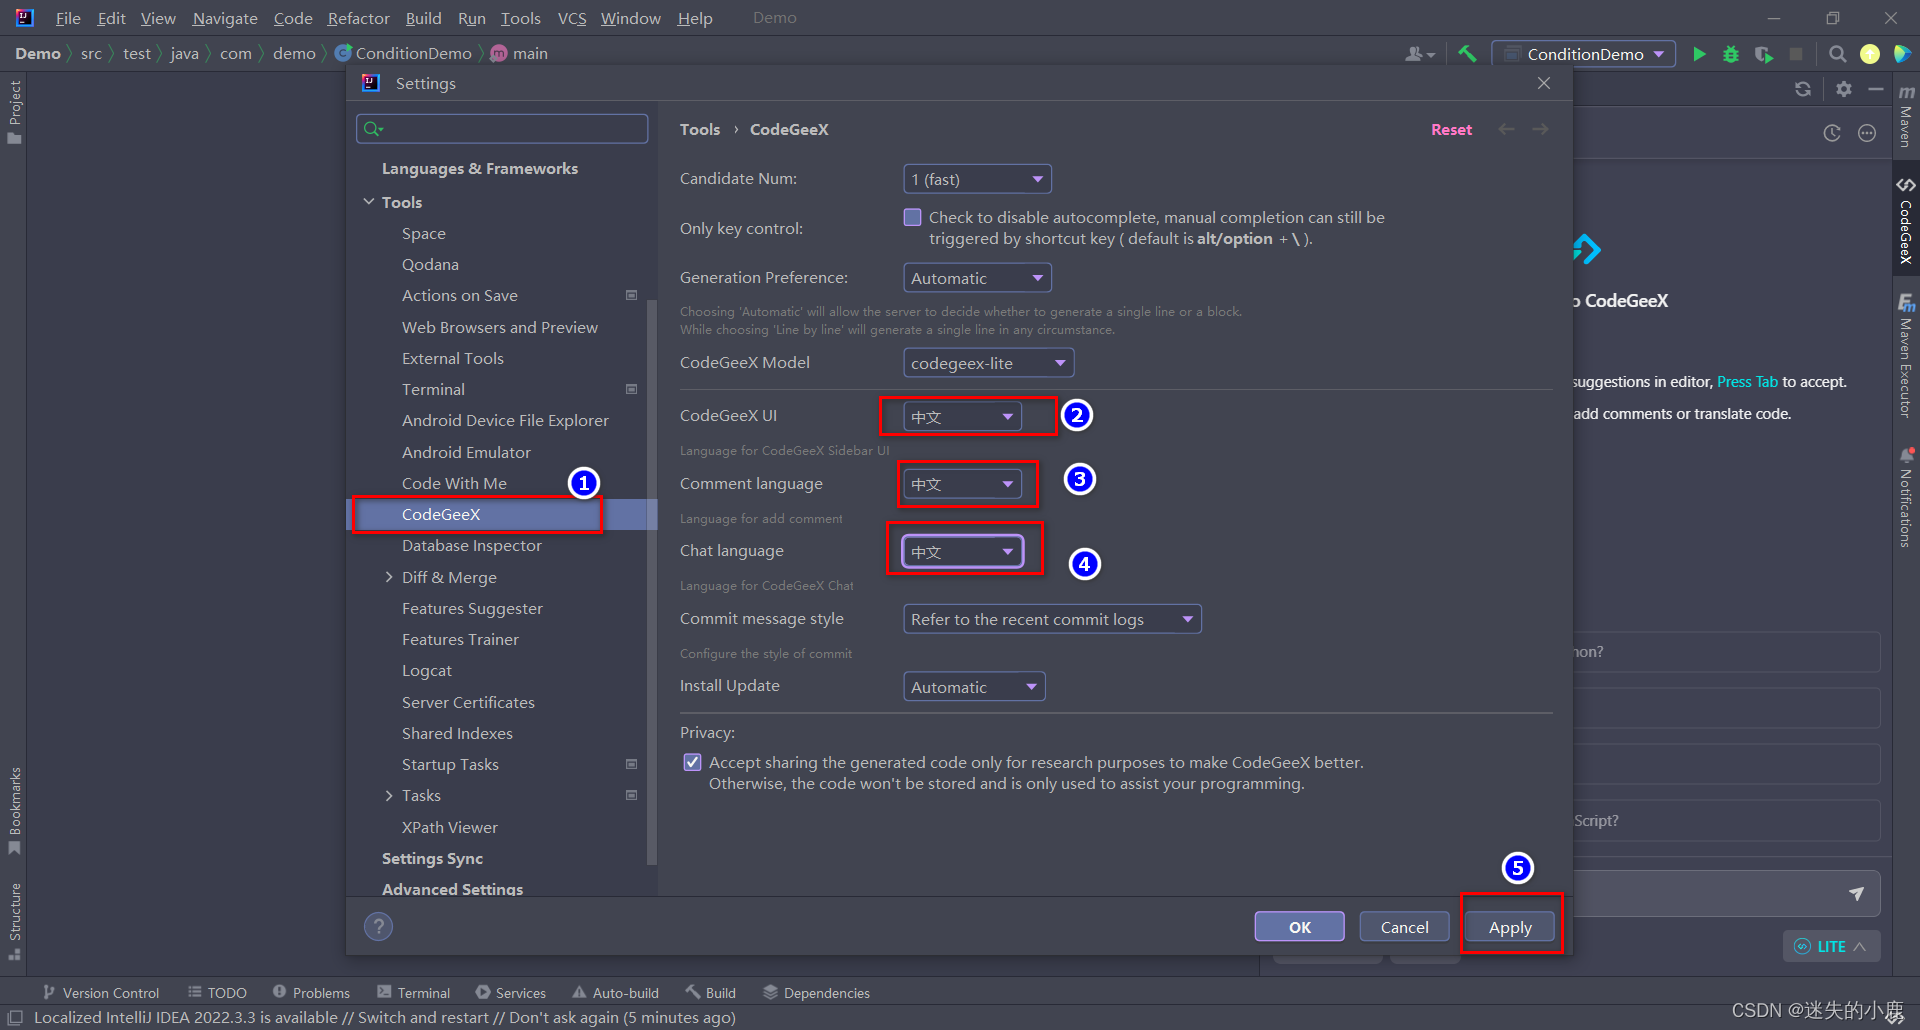Open the File menu
1920x1030 pixels.
click(68, 18)
